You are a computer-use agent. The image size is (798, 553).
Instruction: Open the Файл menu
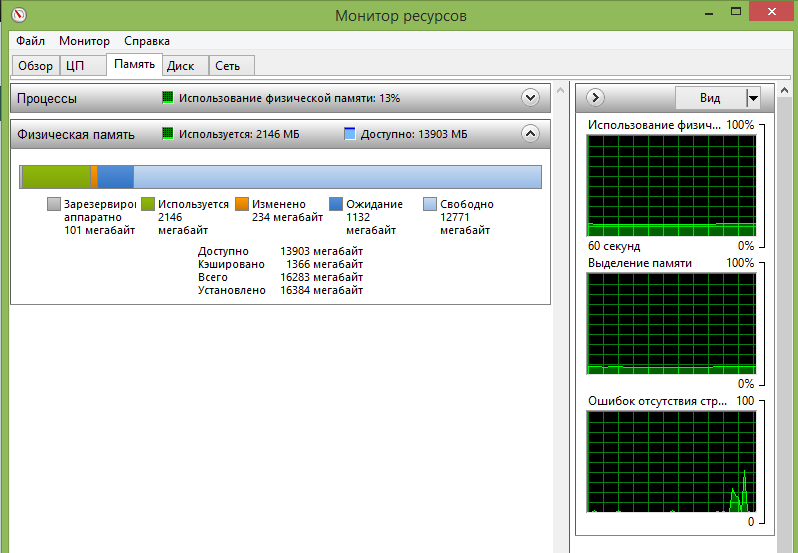(x=31, y=41)
